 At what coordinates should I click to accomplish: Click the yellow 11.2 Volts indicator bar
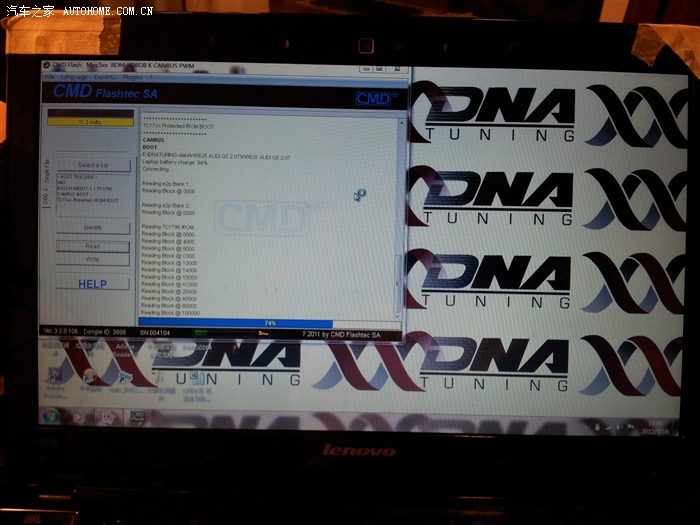point(91,122)
